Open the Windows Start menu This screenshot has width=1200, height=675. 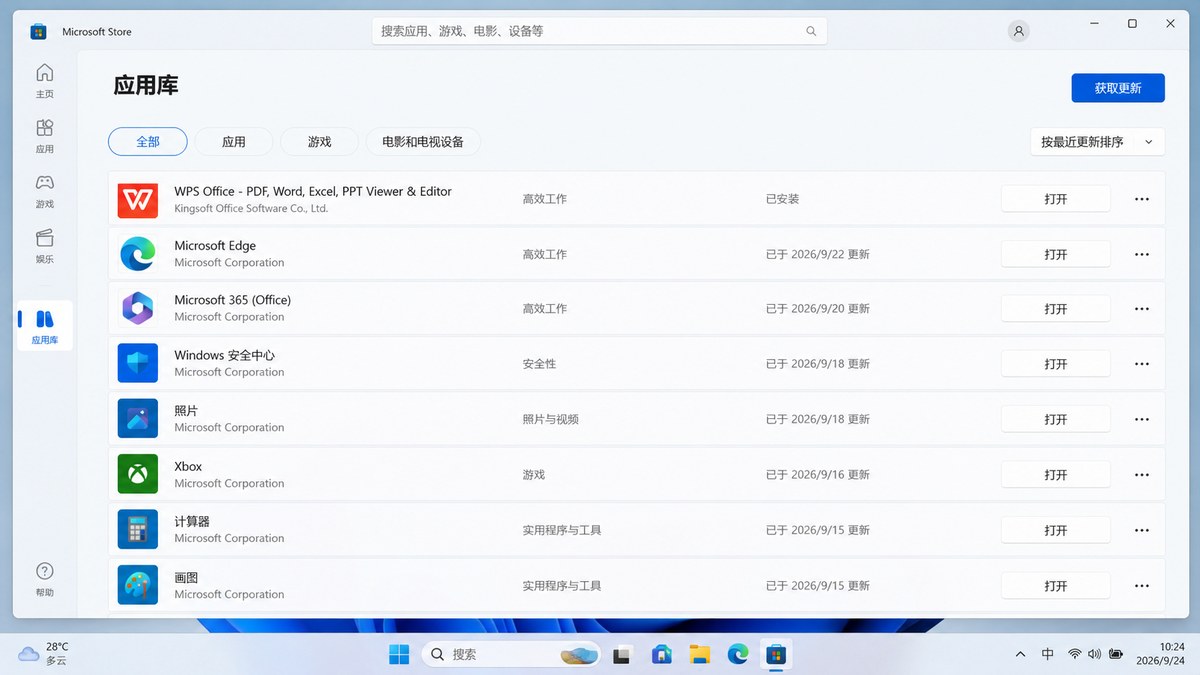(399, 654)
